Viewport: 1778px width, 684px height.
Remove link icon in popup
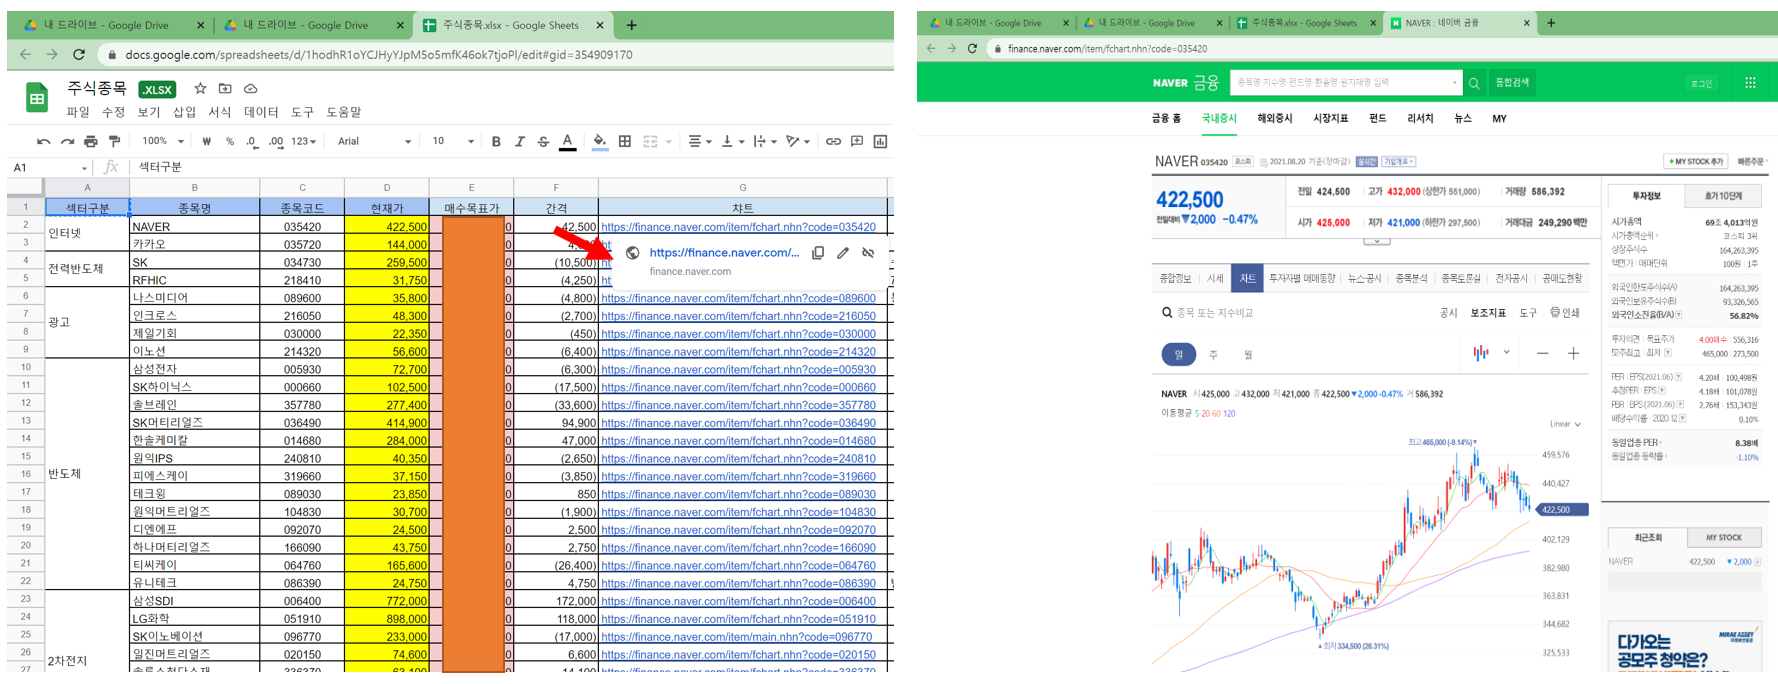pos(868,253)
